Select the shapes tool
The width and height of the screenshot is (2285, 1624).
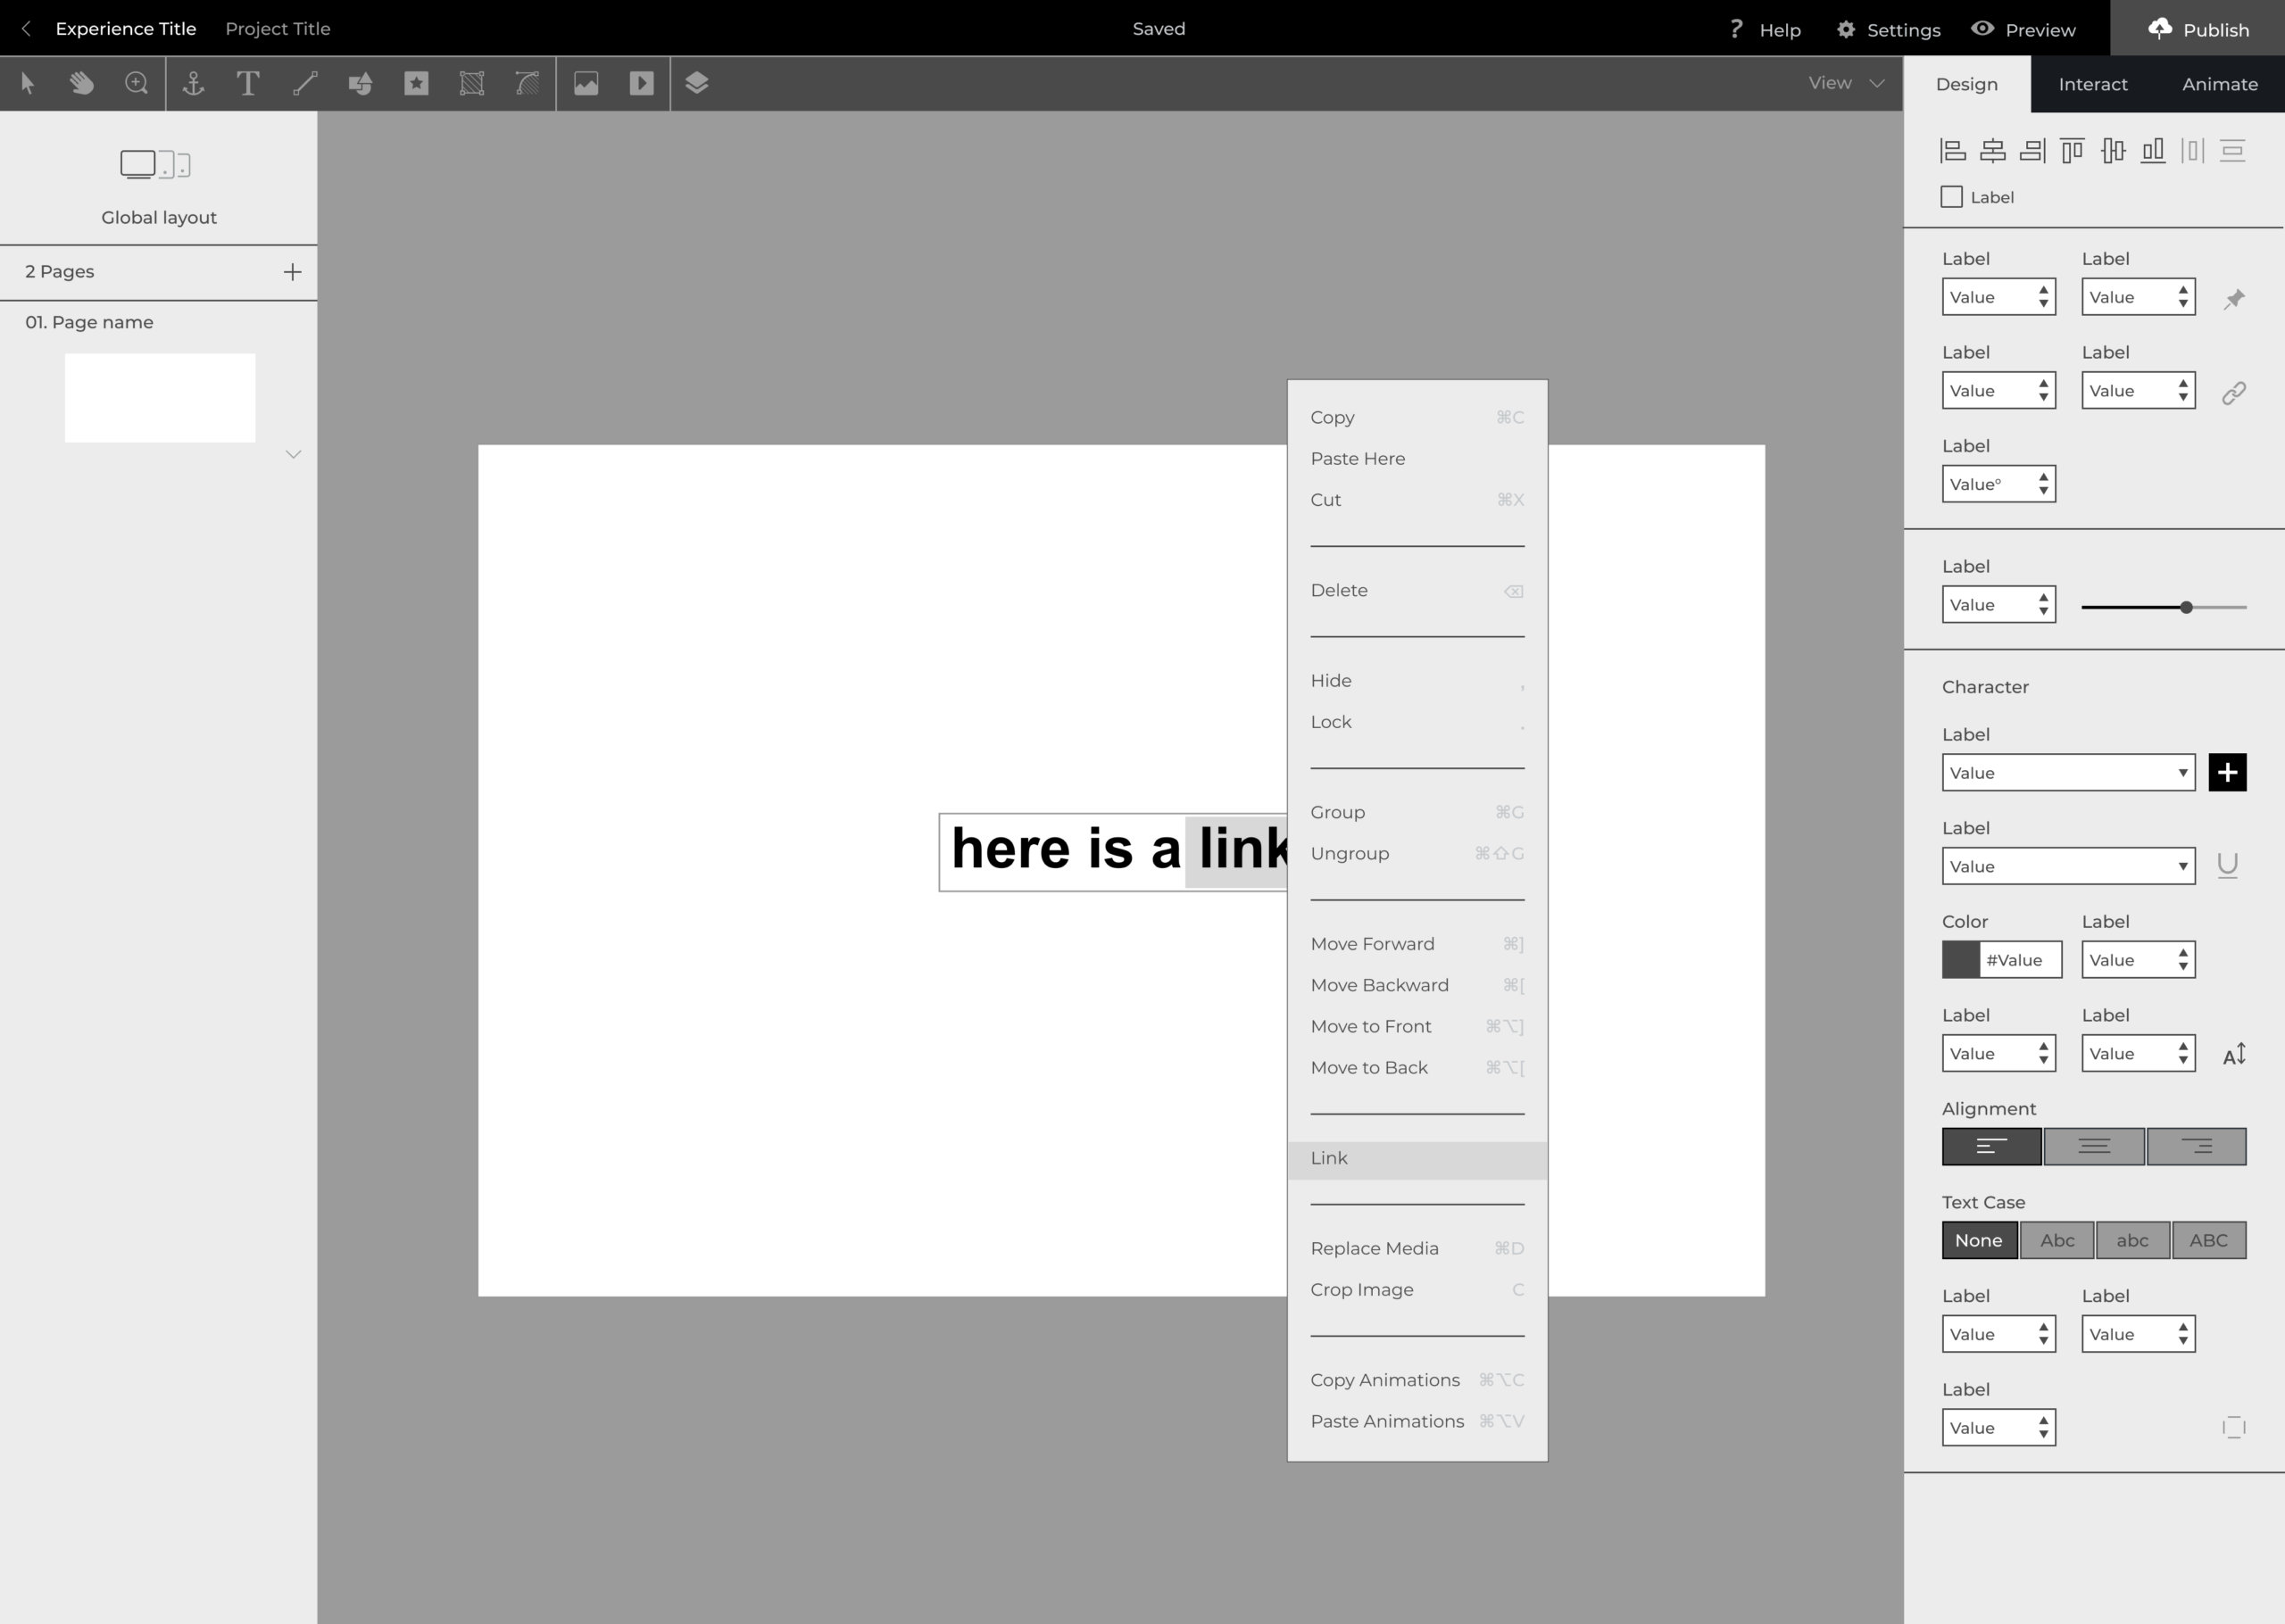click(361, 83)
